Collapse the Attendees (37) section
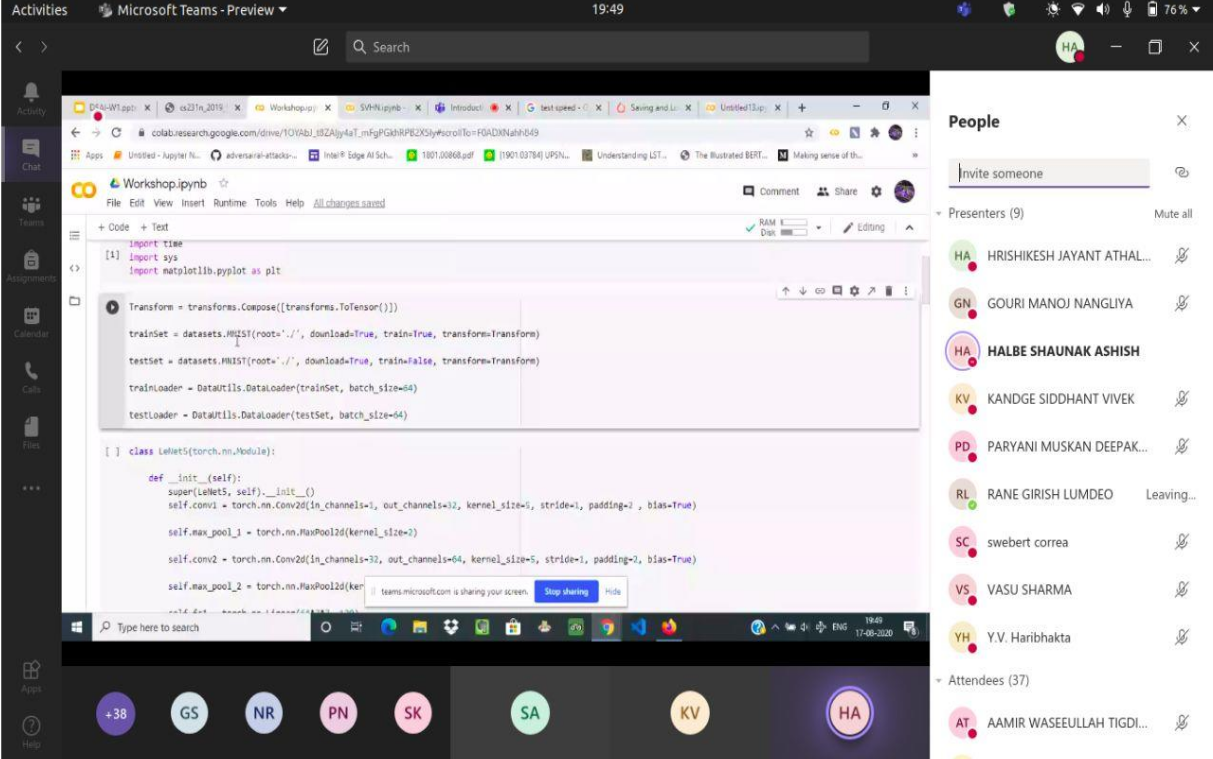Image resolution: width=1213 pixels, height=759 pixels. [939, 681]
